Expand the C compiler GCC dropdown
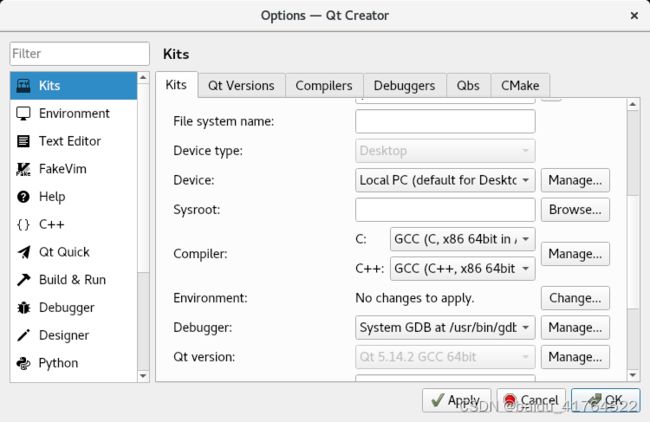 tap(463, 239)
